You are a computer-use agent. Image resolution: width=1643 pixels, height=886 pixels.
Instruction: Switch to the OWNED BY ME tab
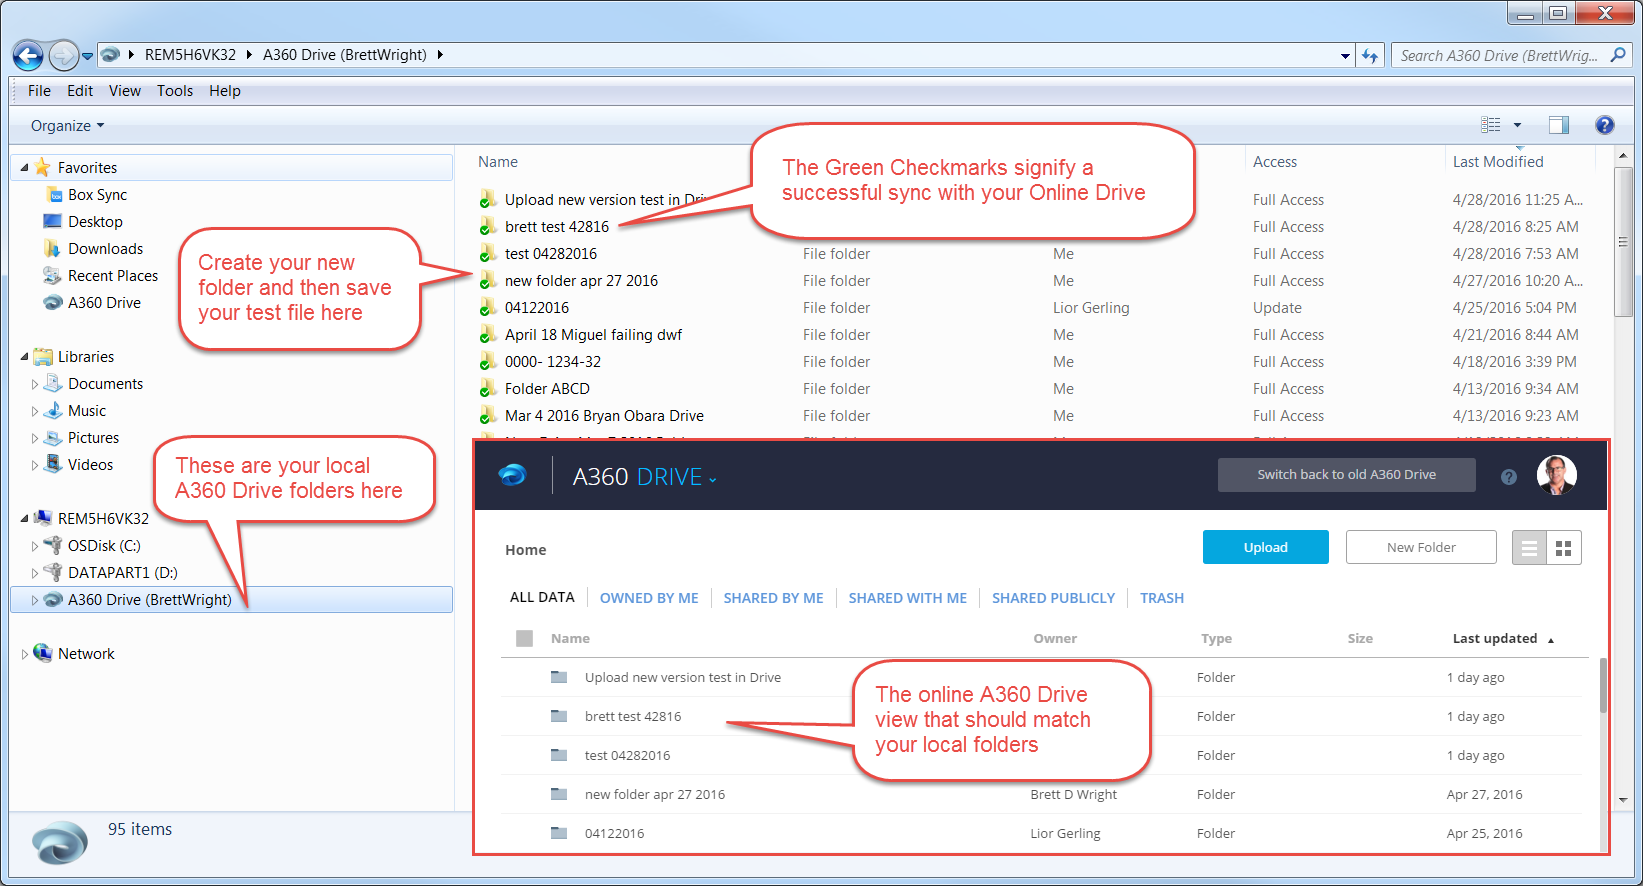click(x=649, y=598)
